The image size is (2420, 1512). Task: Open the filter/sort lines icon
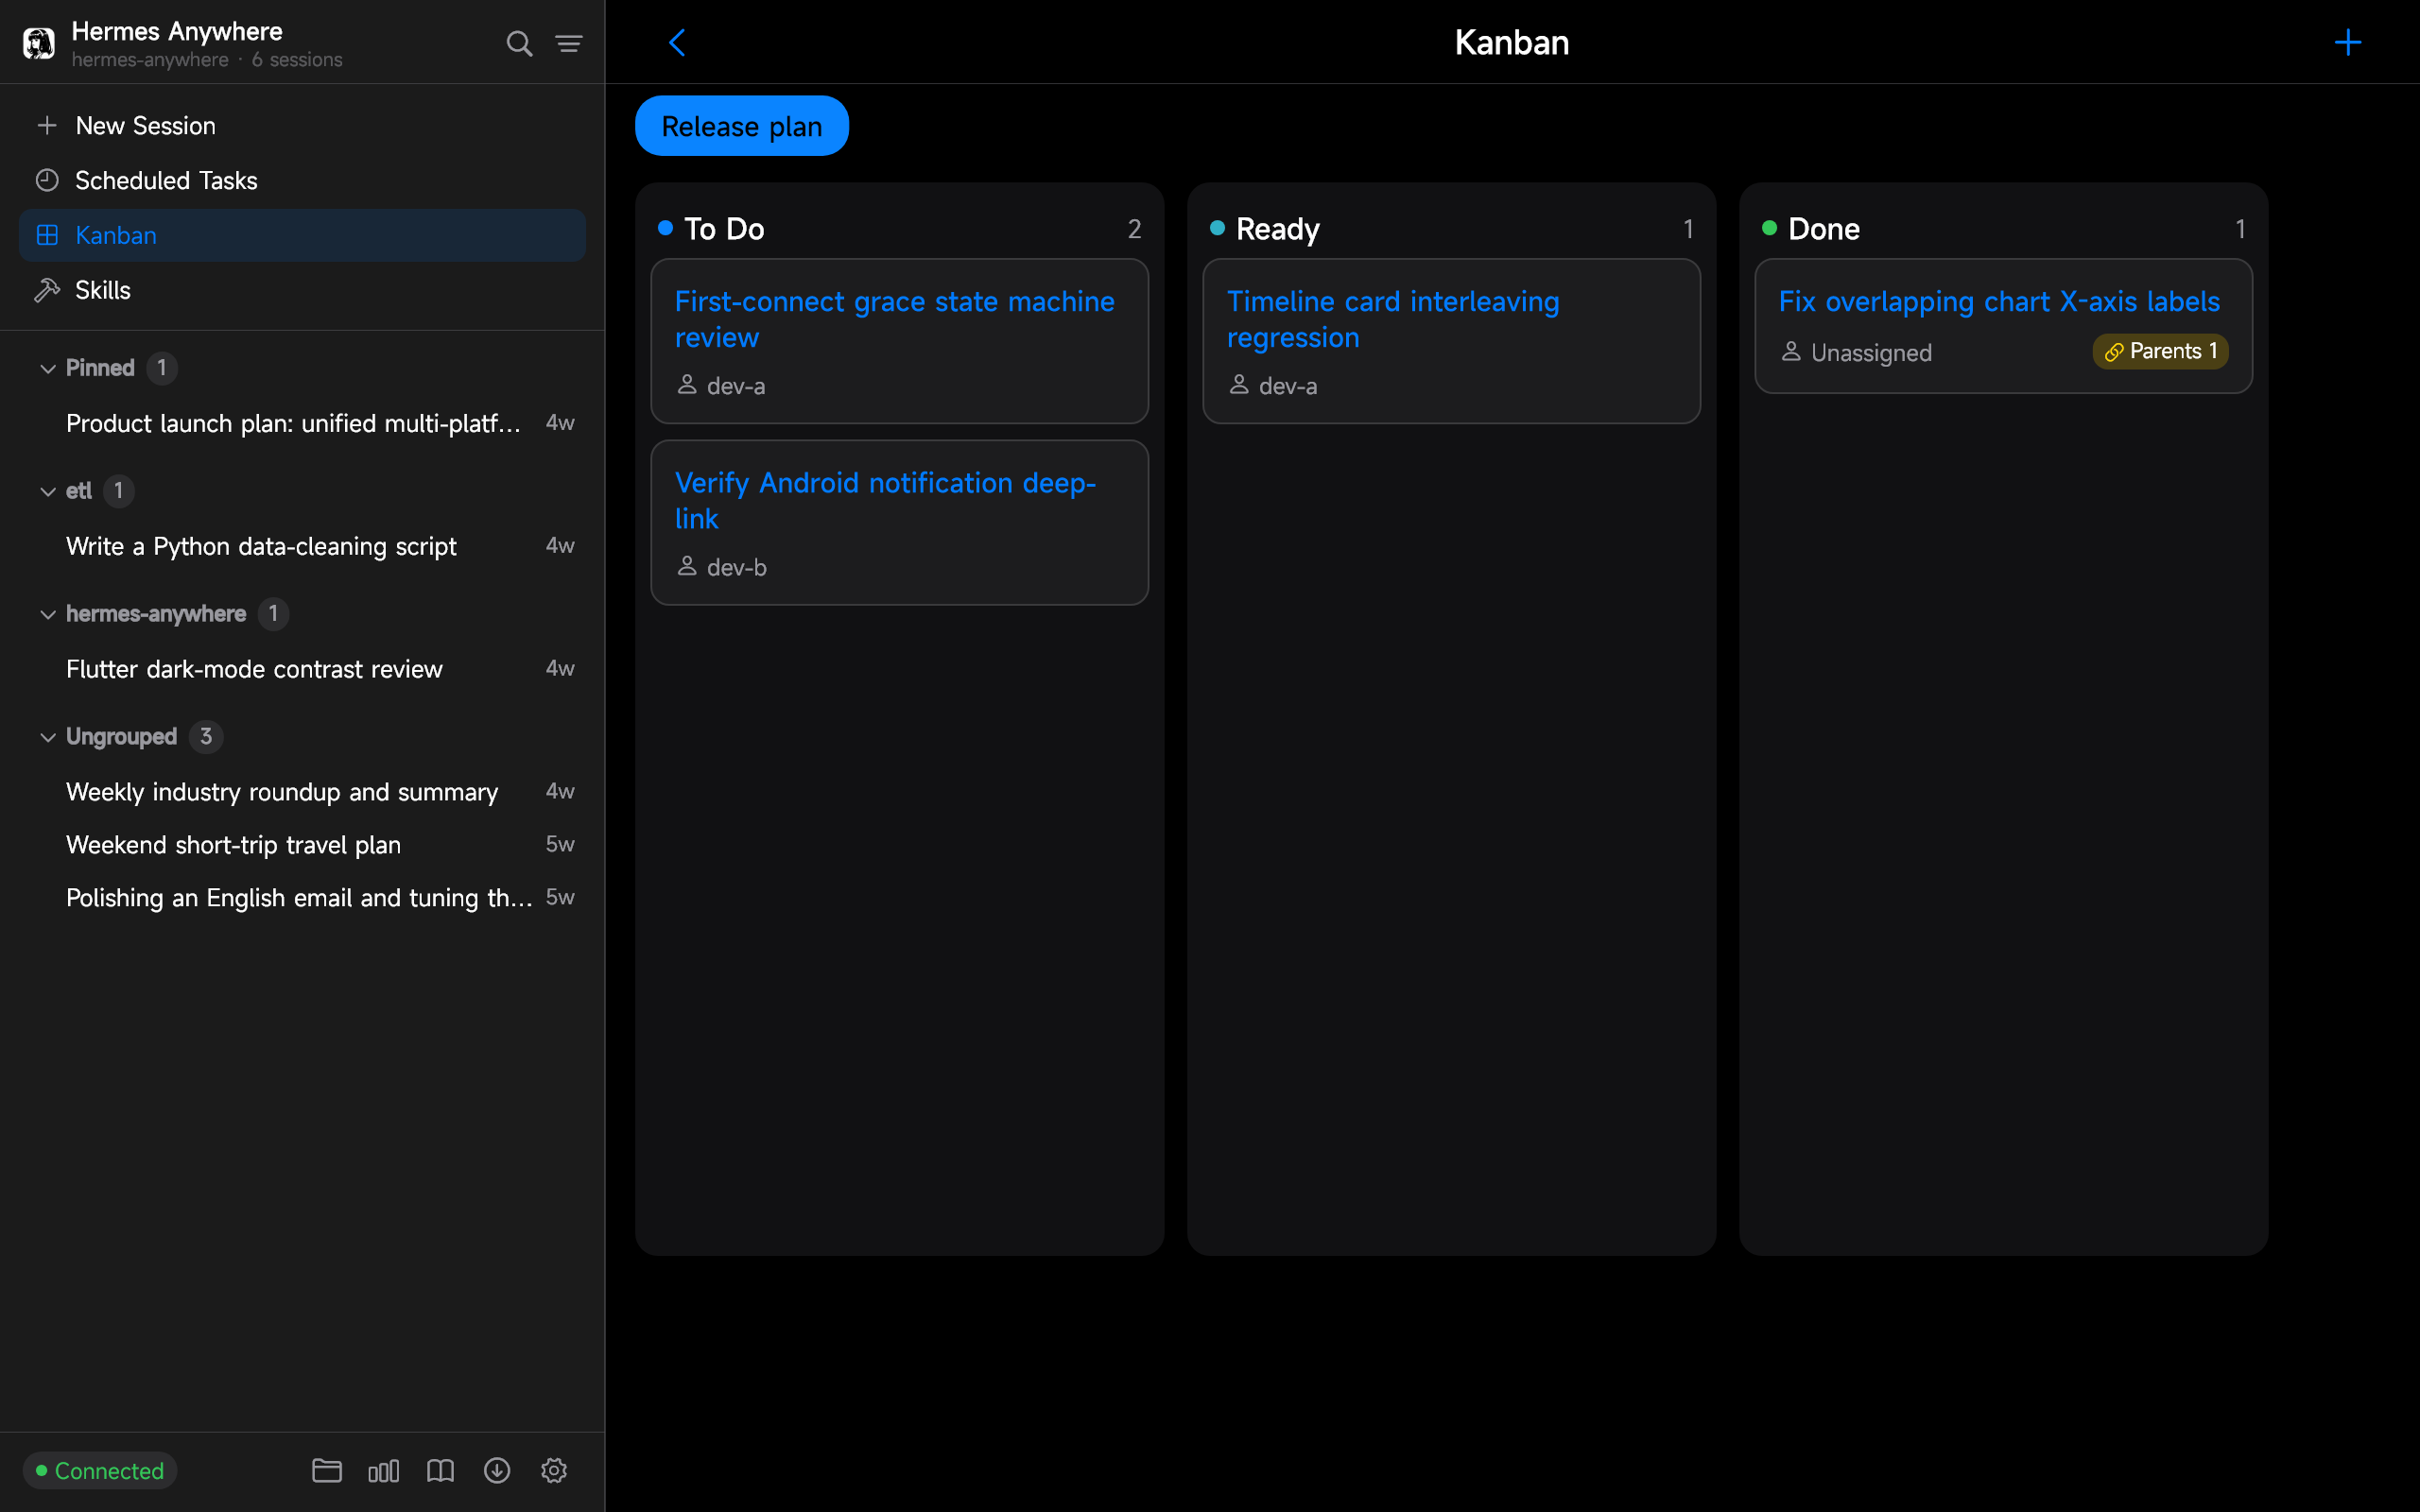tap(569, 43)
